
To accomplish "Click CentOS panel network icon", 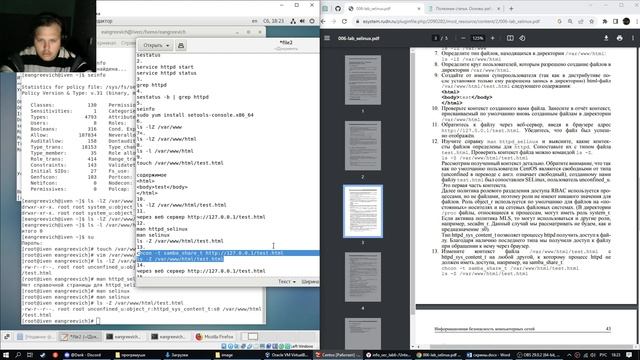I will pos(293,21).
